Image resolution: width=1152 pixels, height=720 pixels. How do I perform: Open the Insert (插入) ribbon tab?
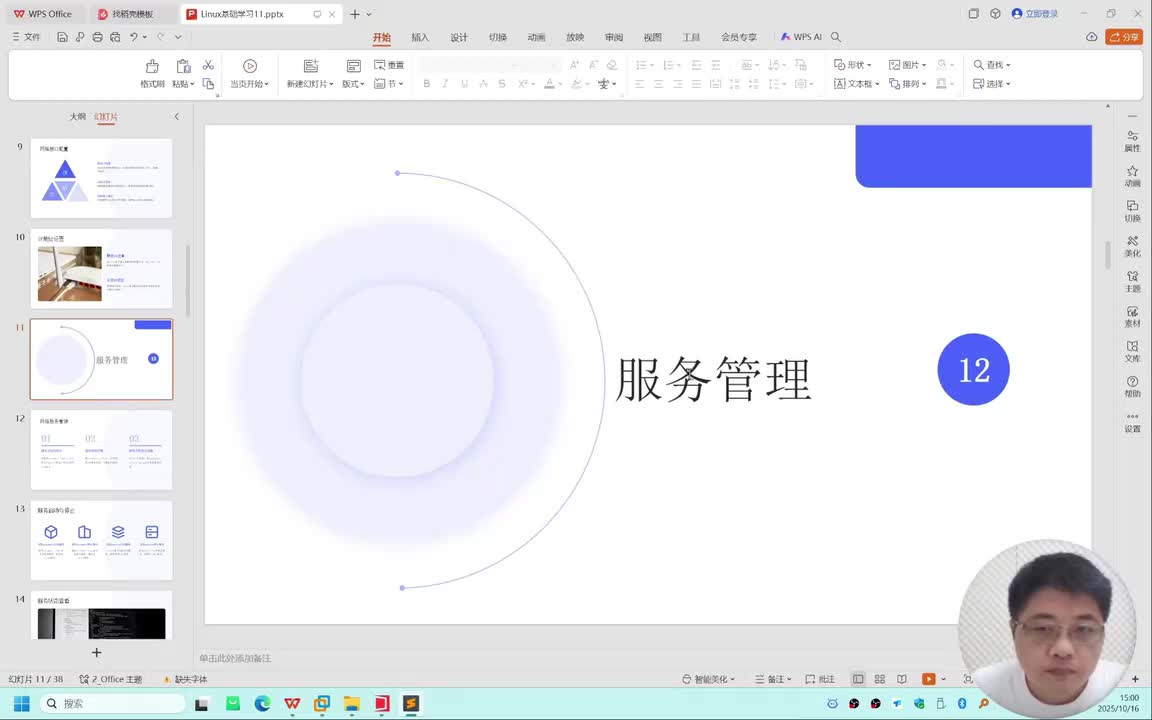click(420, 37)
